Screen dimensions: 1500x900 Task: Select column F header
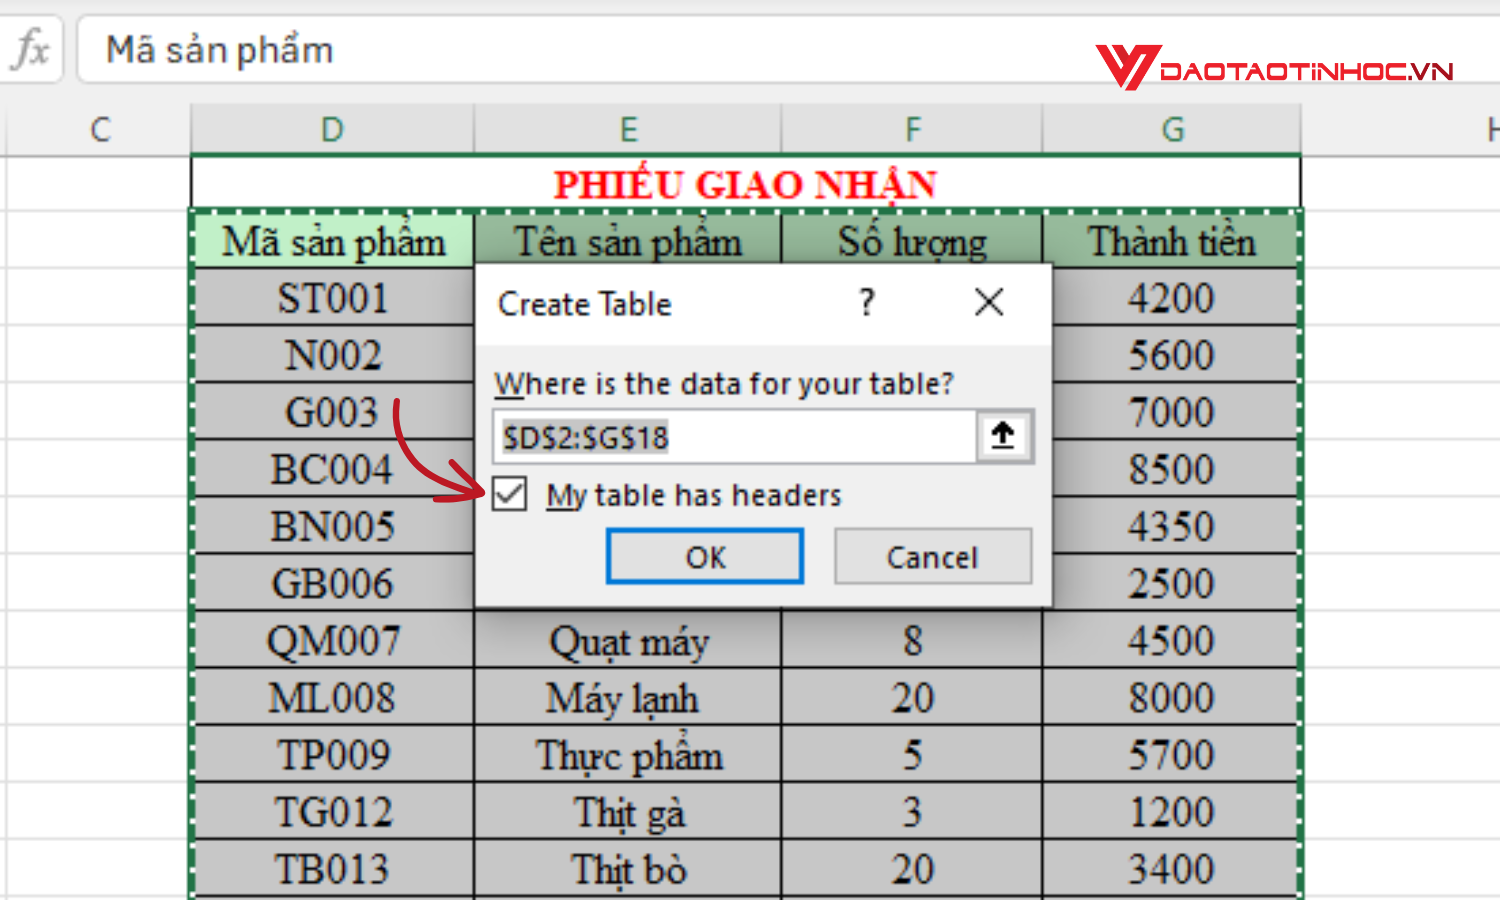click(911, 128)
